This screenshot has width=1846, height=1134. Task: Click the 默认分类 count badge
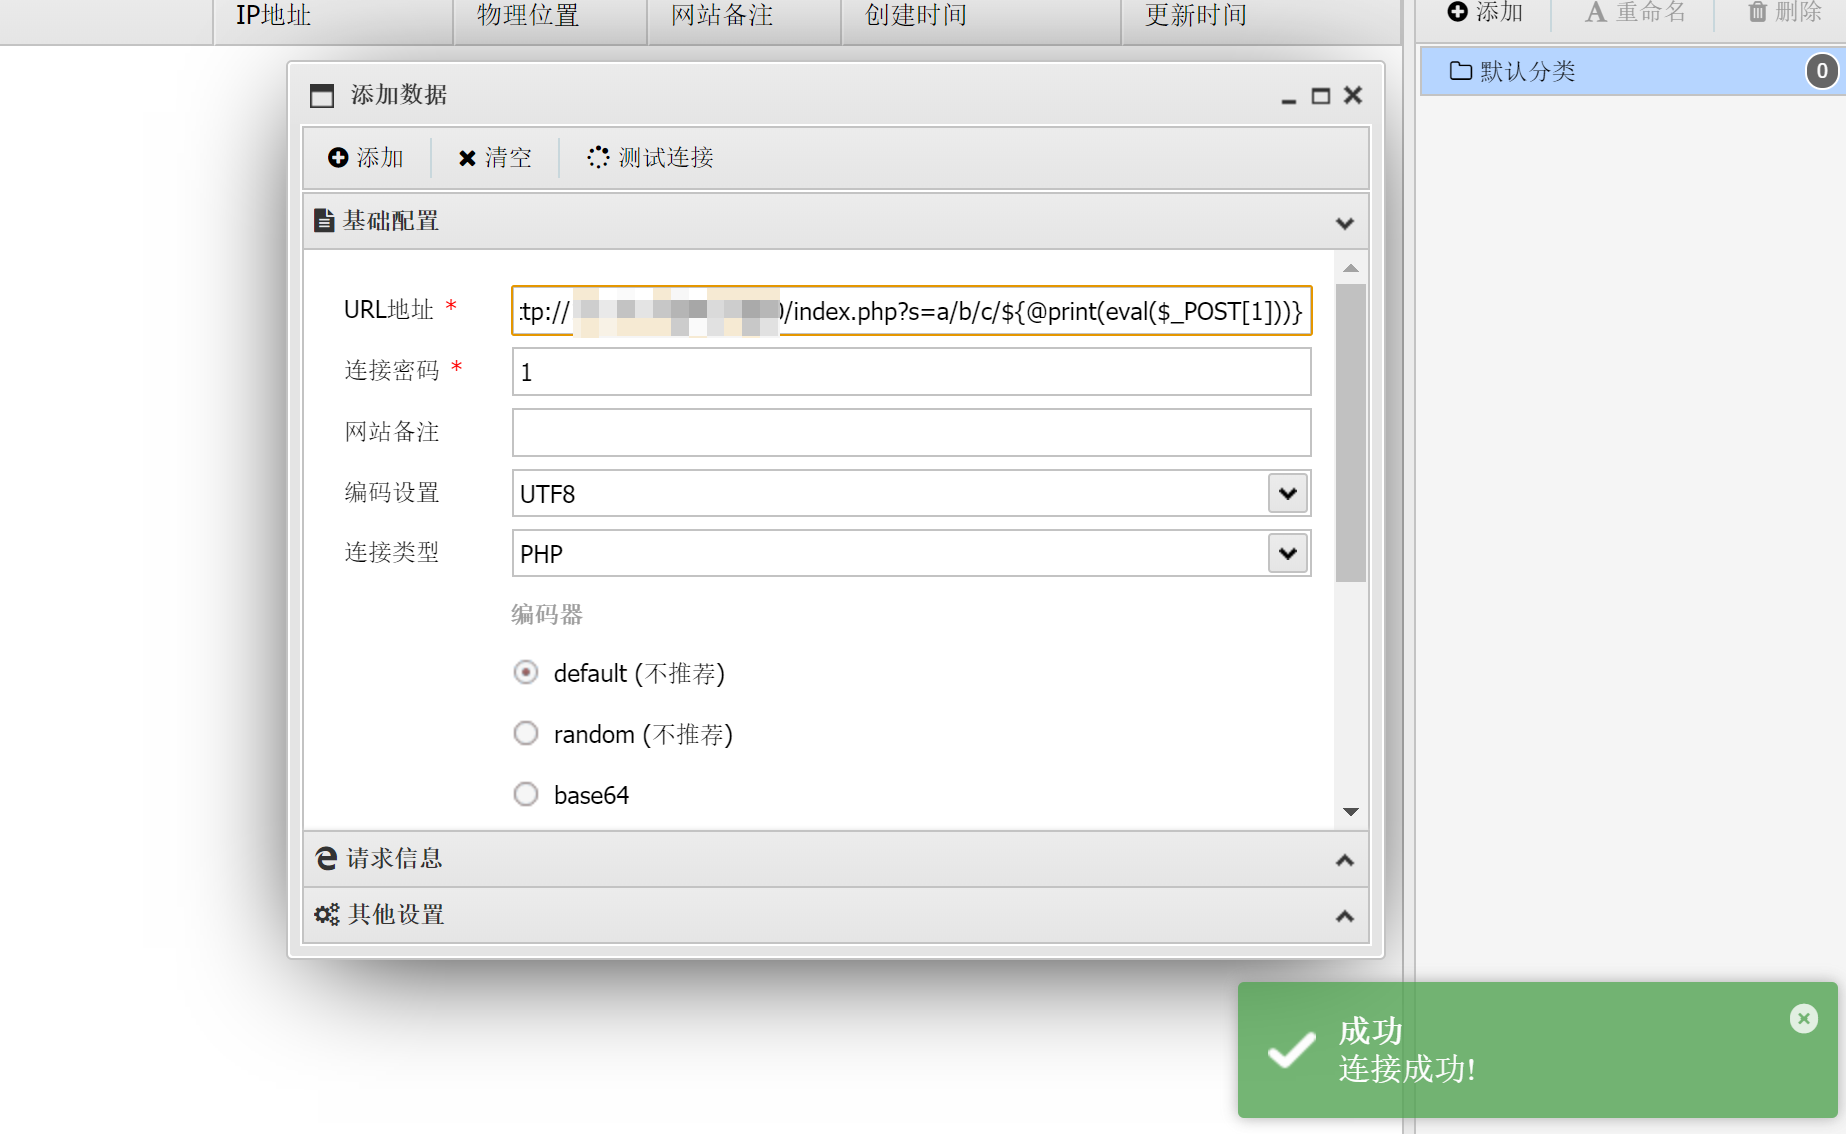[1822, 71]
